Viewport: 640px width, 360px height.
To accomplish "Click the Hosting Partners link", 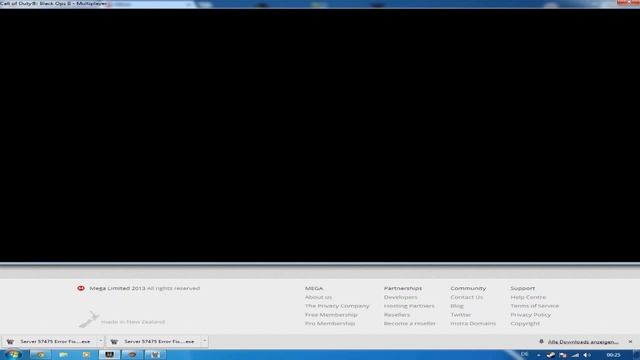I will pos(409,306).
